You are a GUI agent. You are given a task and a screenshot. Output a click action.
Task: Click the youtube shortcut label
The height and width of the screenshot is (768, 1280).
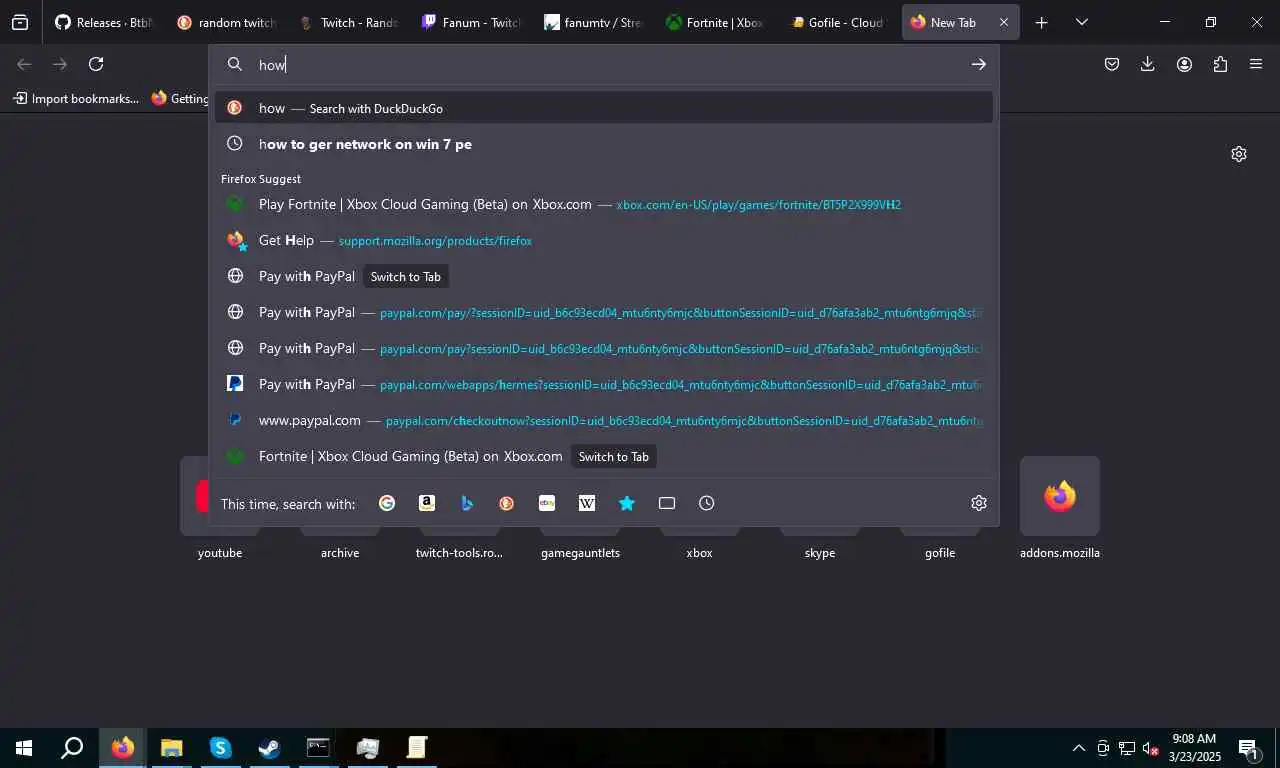220,553
